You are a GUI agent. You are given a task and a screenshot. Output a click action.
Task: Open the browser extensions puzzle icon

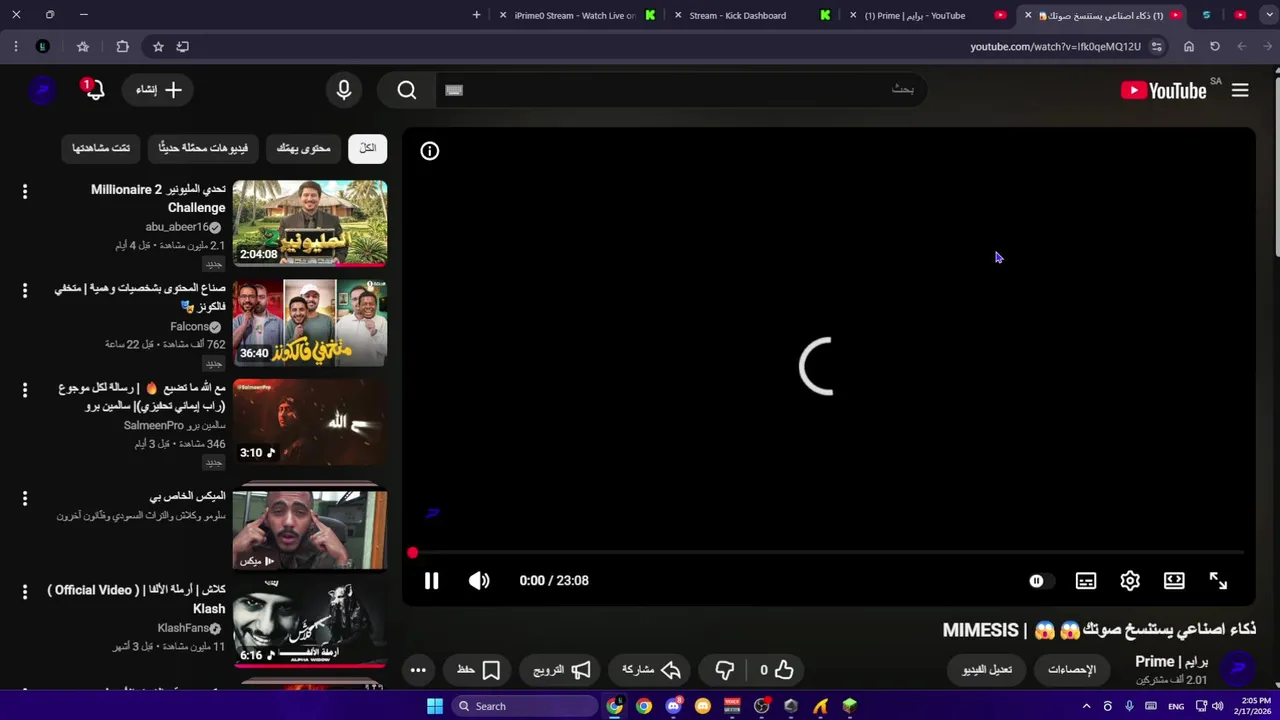pyautogui.click(x=122, y=46)
